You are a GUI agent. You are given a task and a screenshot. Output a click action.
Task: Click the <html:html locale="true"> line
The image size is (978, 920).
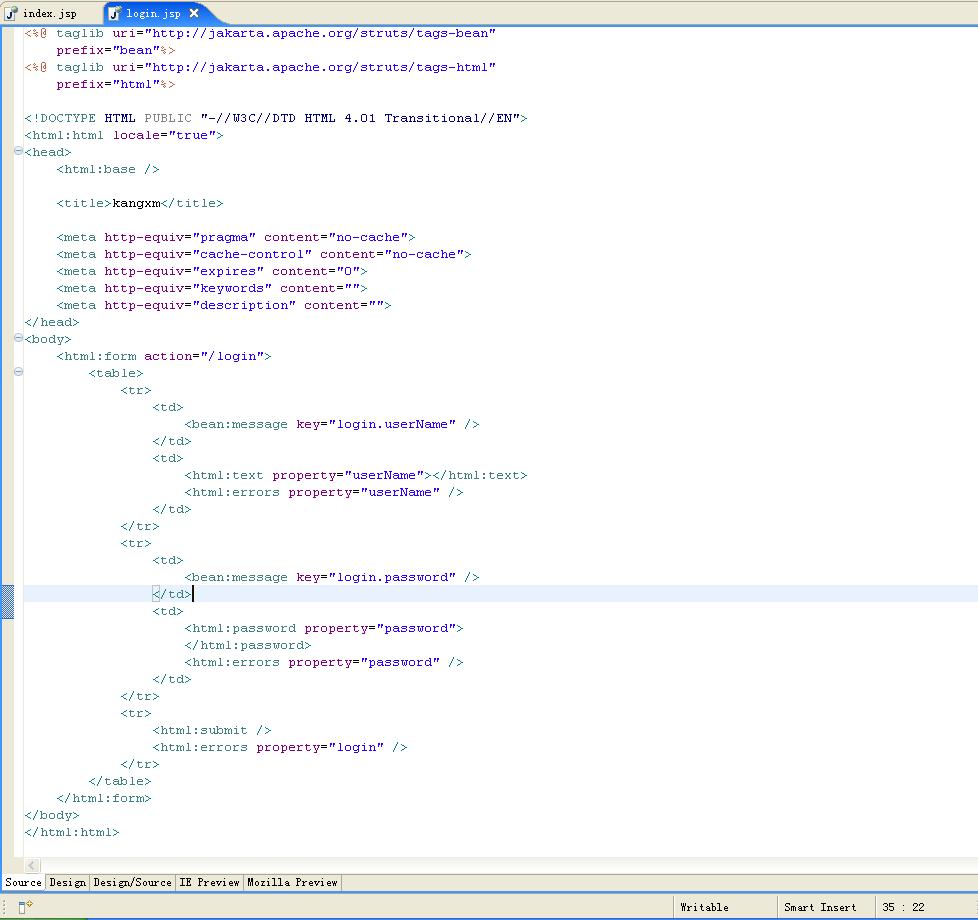123,135
